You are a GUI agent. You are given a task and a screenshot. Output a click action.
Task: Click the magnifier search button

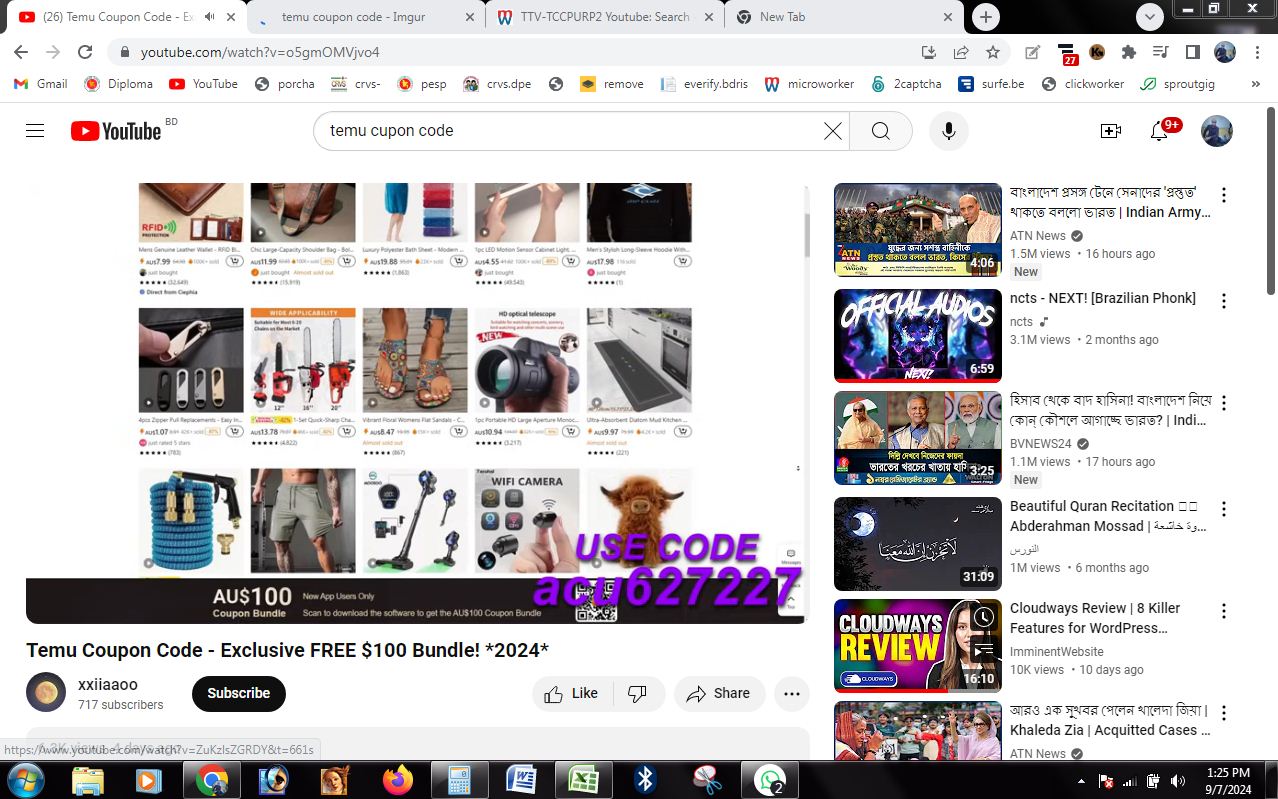881,131
